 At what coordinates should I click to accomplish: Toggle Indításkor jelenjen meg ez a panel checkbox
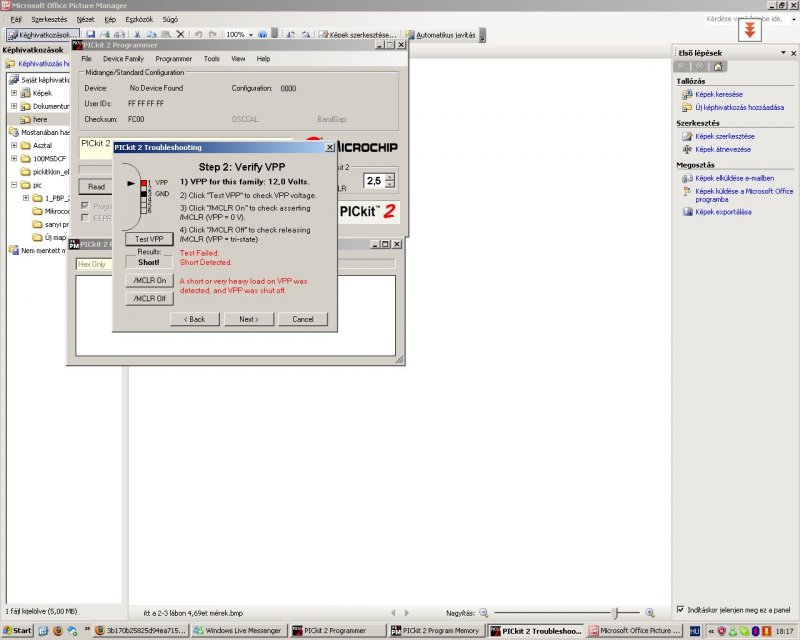point(680,609)
